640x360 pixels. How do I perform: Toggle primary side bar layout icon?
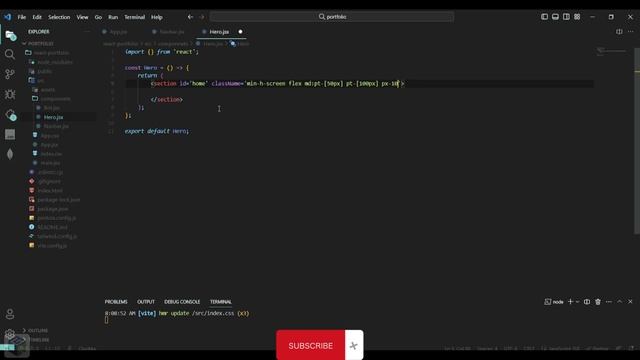tap(544, 17)
